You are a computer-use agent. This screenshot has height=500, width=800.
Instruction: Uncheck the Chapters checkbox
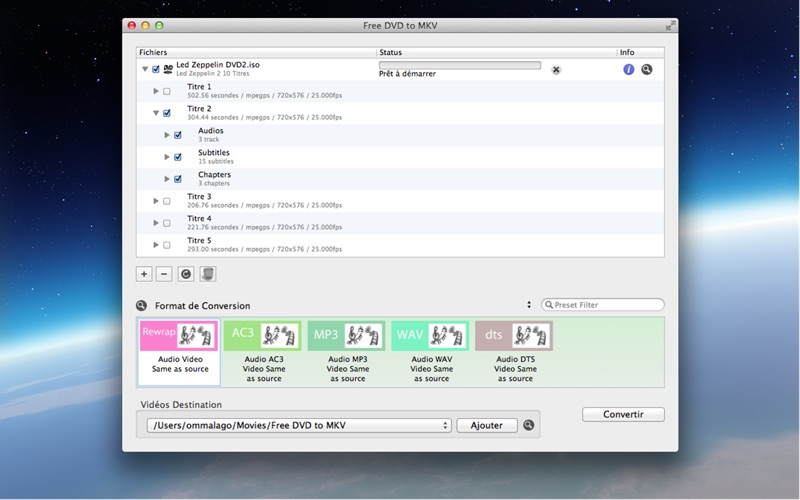[x=178, y=179]
